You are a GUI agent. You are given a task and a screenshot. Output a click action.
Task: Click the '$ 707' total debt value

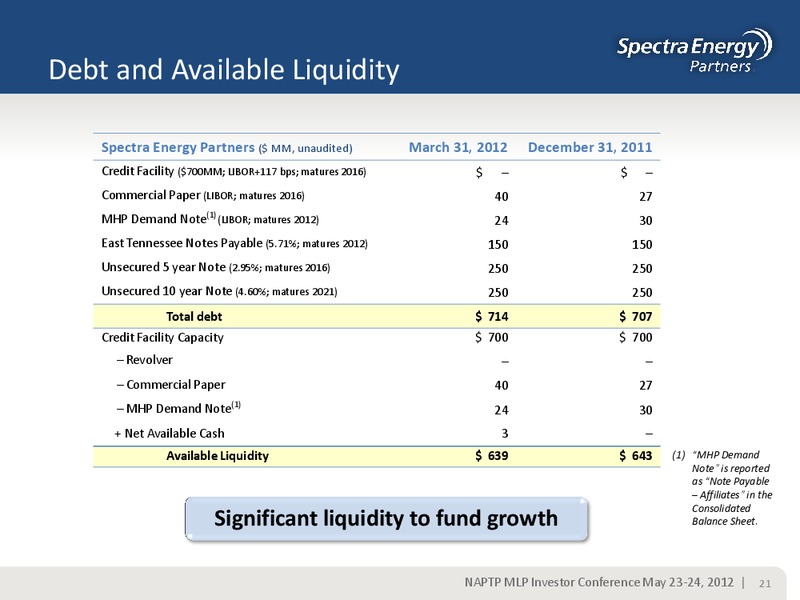pyautogui.click(x=636, y=316)
